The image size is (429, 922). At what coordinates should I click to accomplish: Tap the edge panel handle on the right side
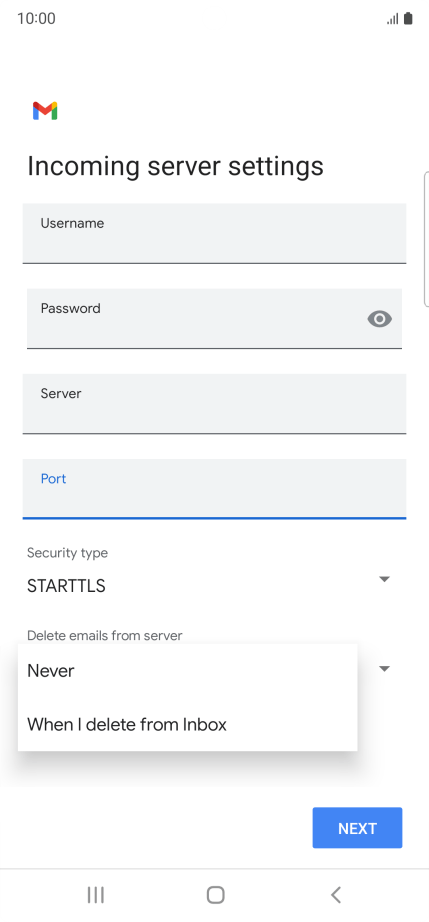tap(426, 239)
